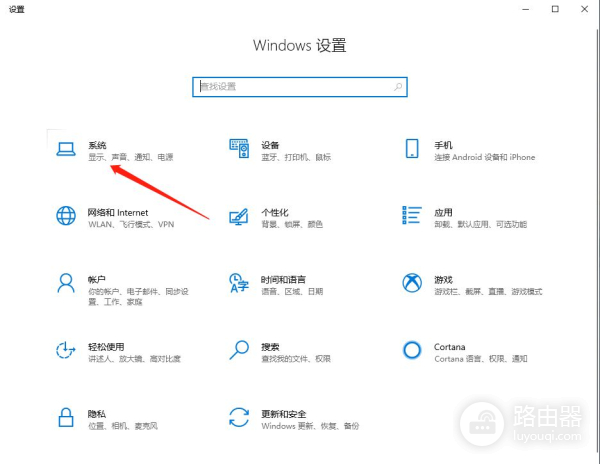600x464 pixels.
Task: Click the 搜索 category title
Action: coord(270,347)
